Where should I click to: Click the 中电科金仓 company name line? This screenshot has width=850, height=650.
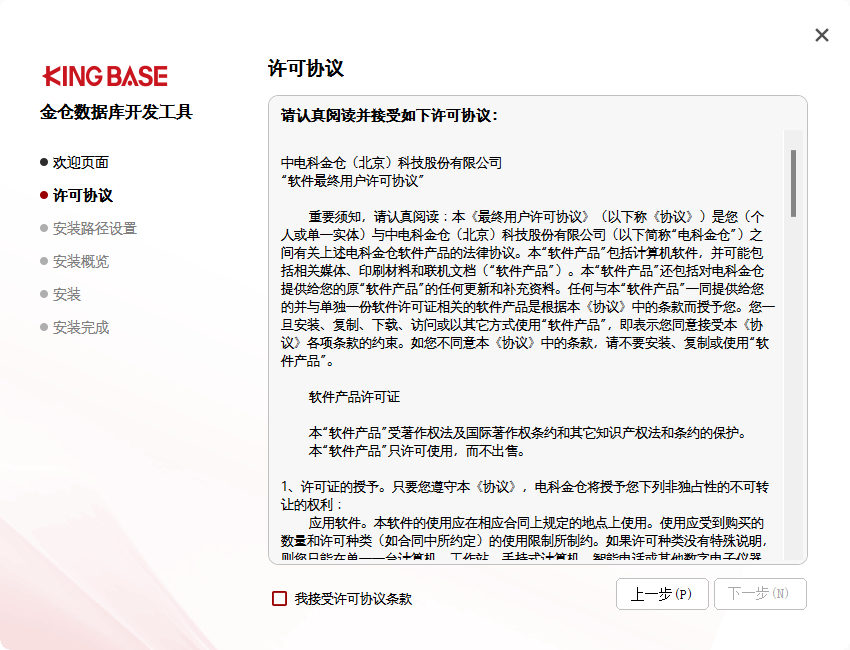click(x=391, y=162)
